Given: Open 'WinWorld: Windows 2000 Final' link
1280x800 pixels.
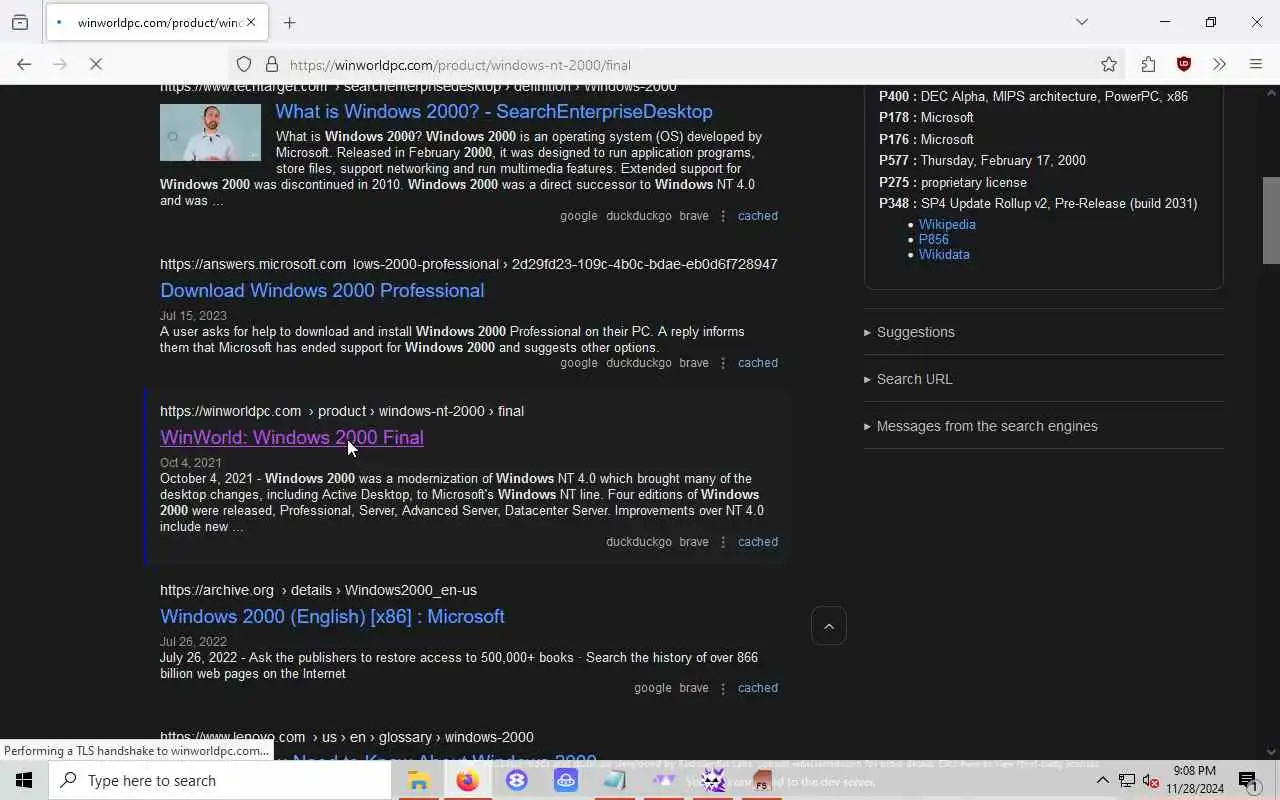Looking at the screenshot, I should (292, 438).
